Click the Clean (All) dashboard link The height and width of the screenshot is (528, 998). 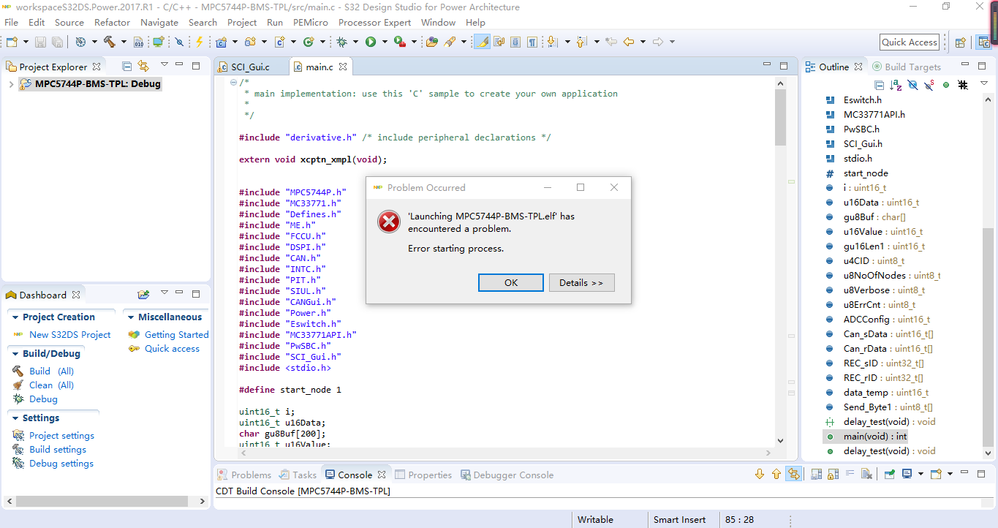coord(52,385)
